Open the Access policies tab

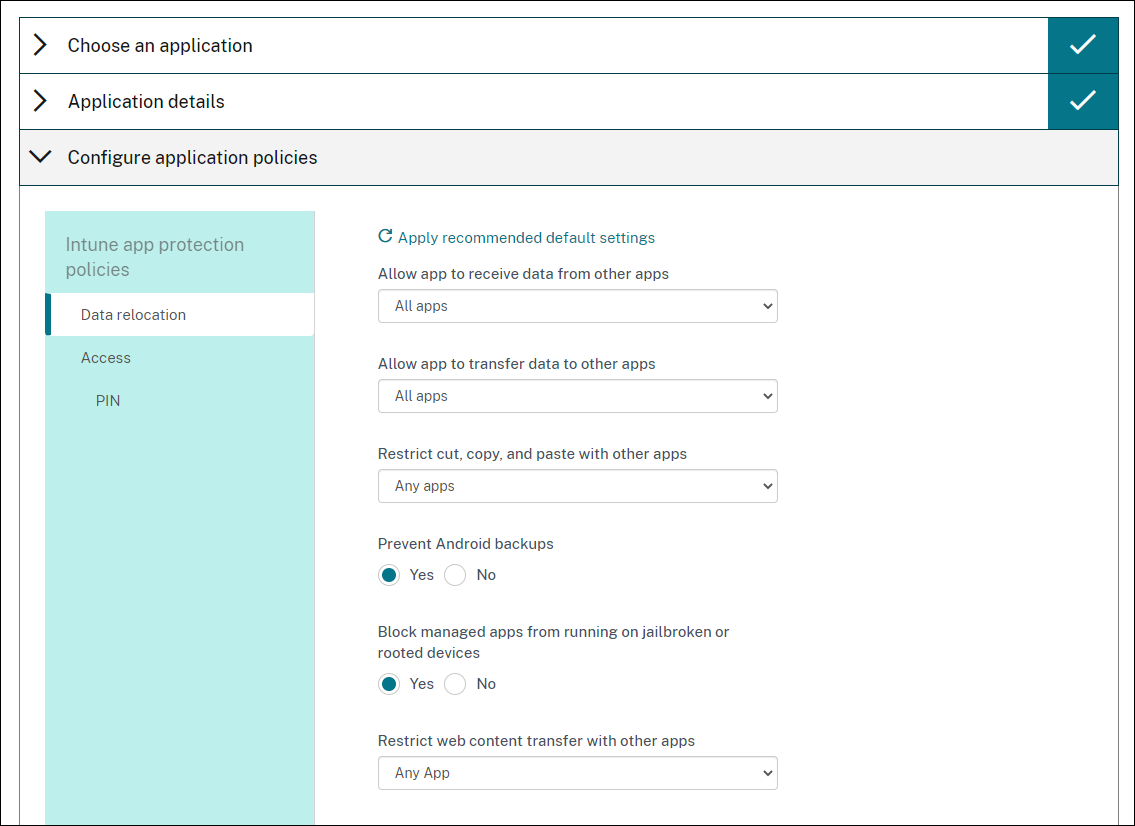point(106,358)
